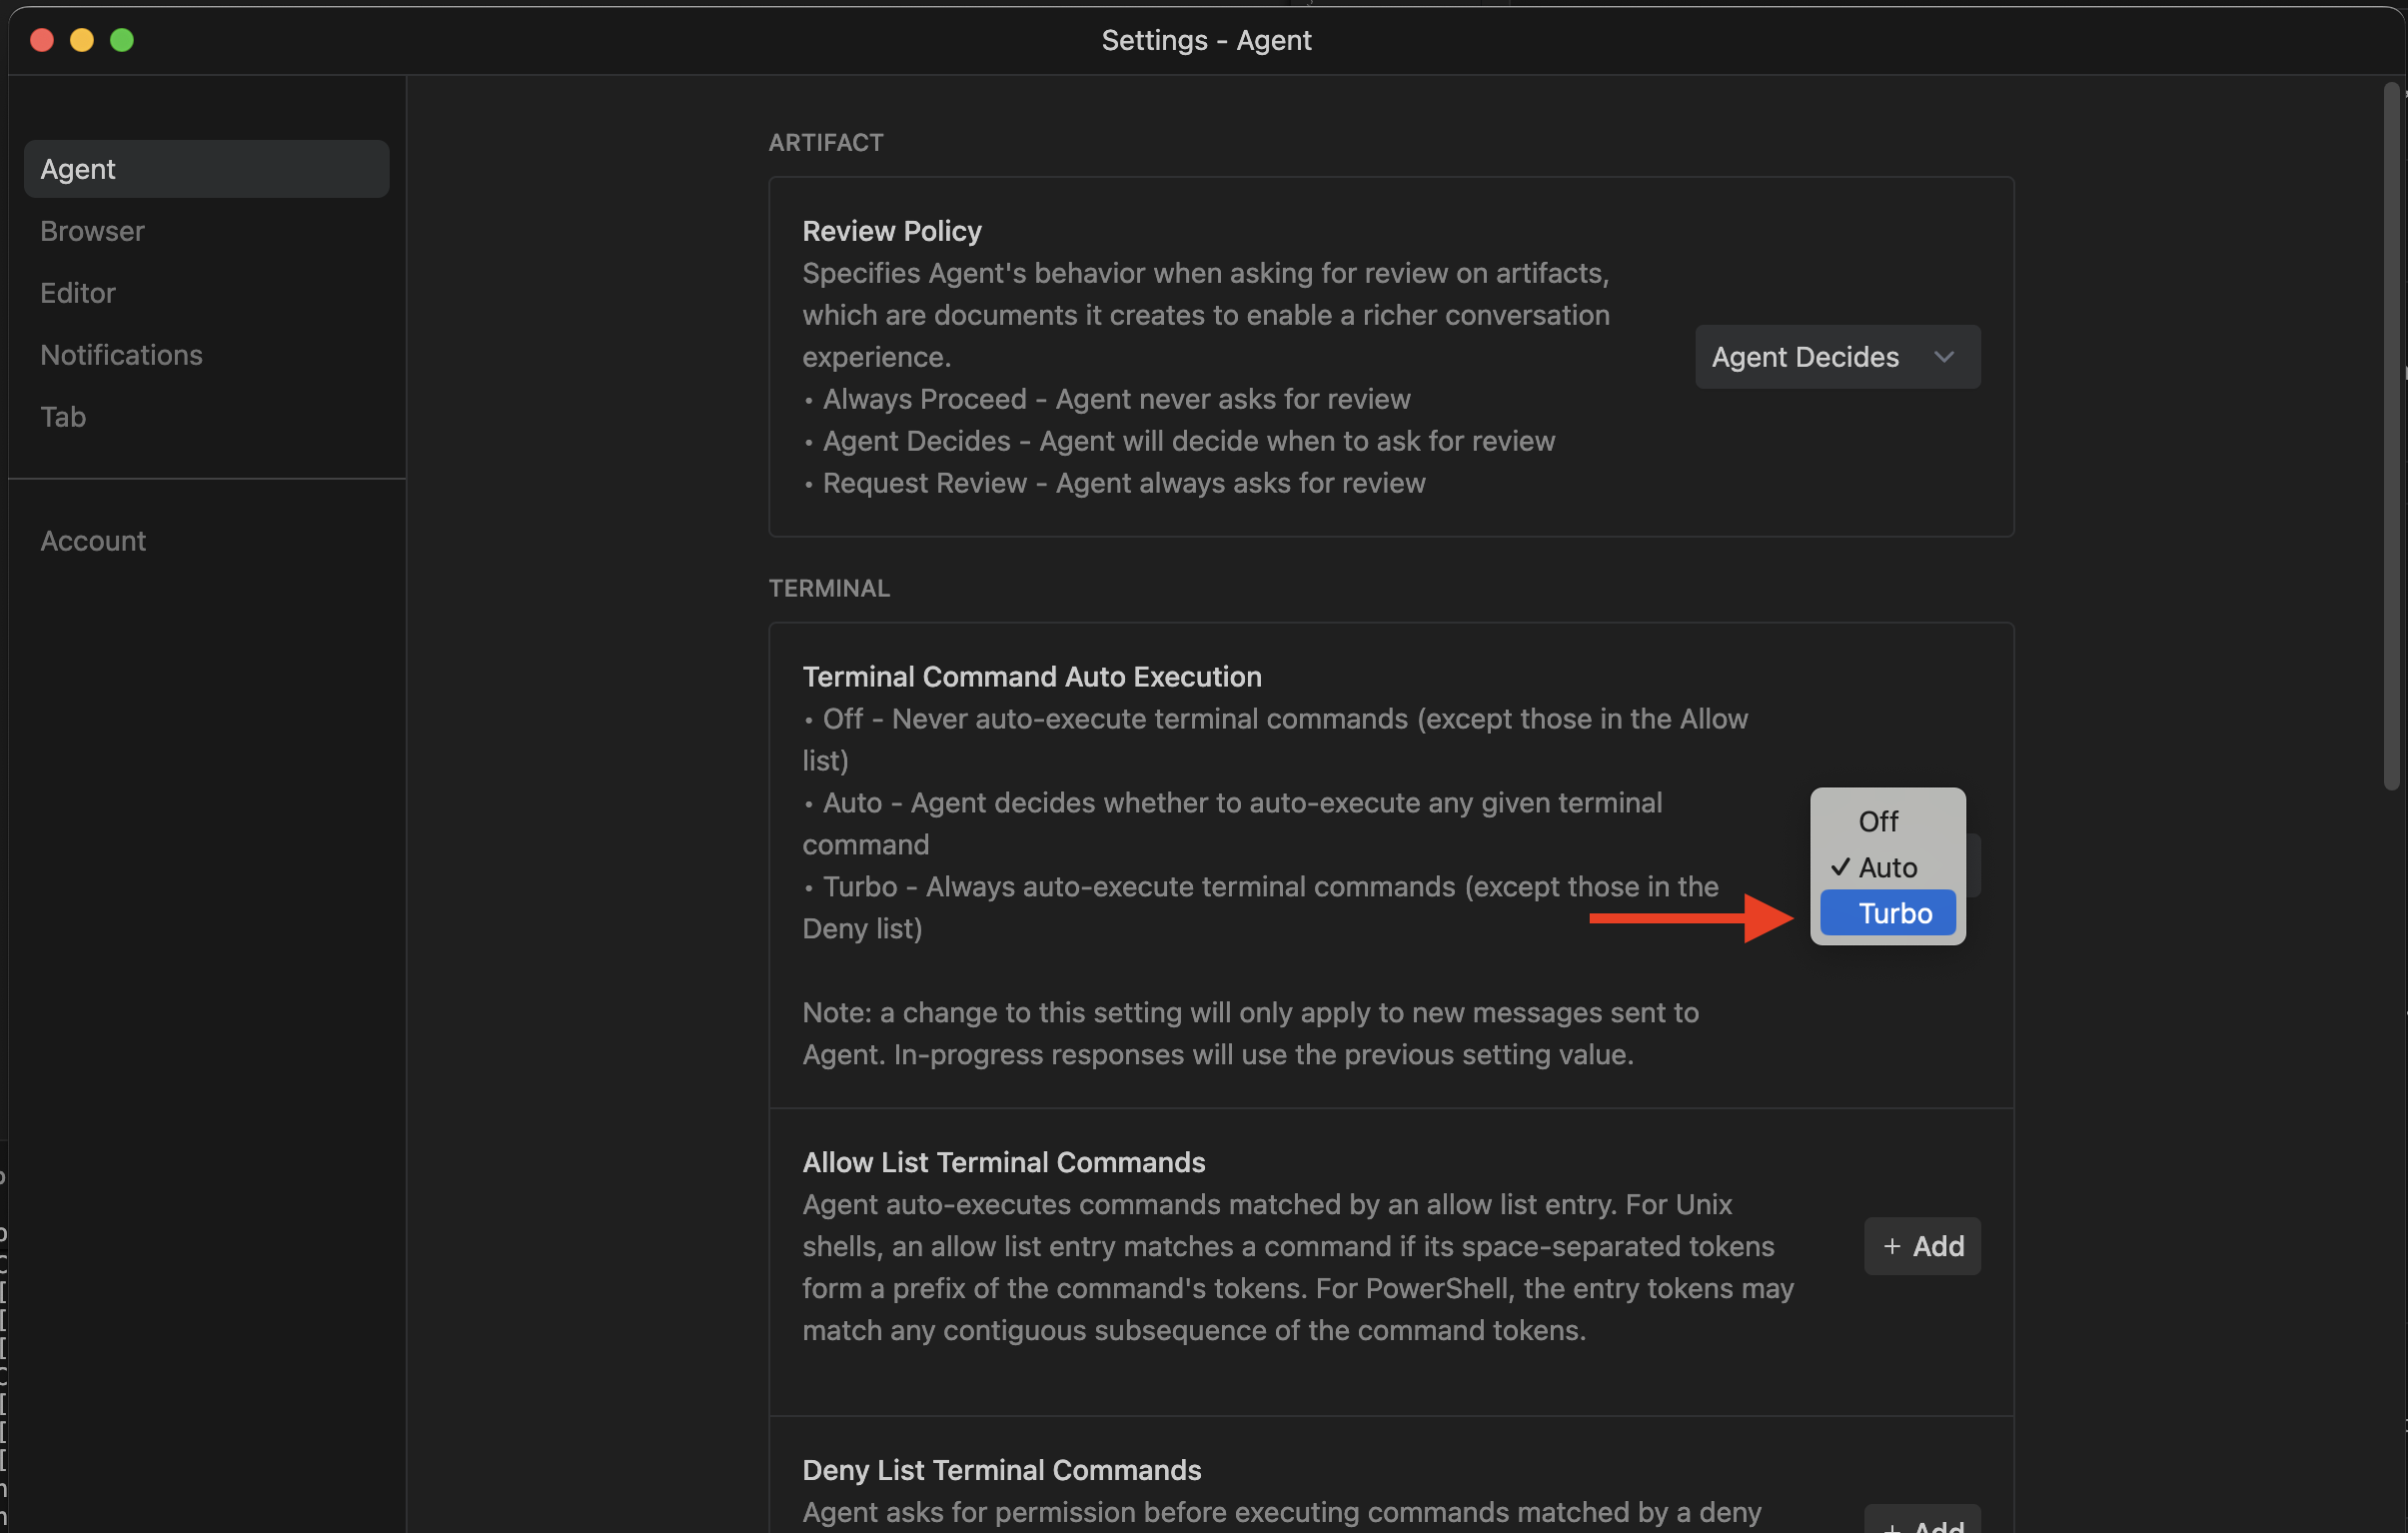
Task: Click the vertical scrollbar on the right
Action: coord(2391,436)
